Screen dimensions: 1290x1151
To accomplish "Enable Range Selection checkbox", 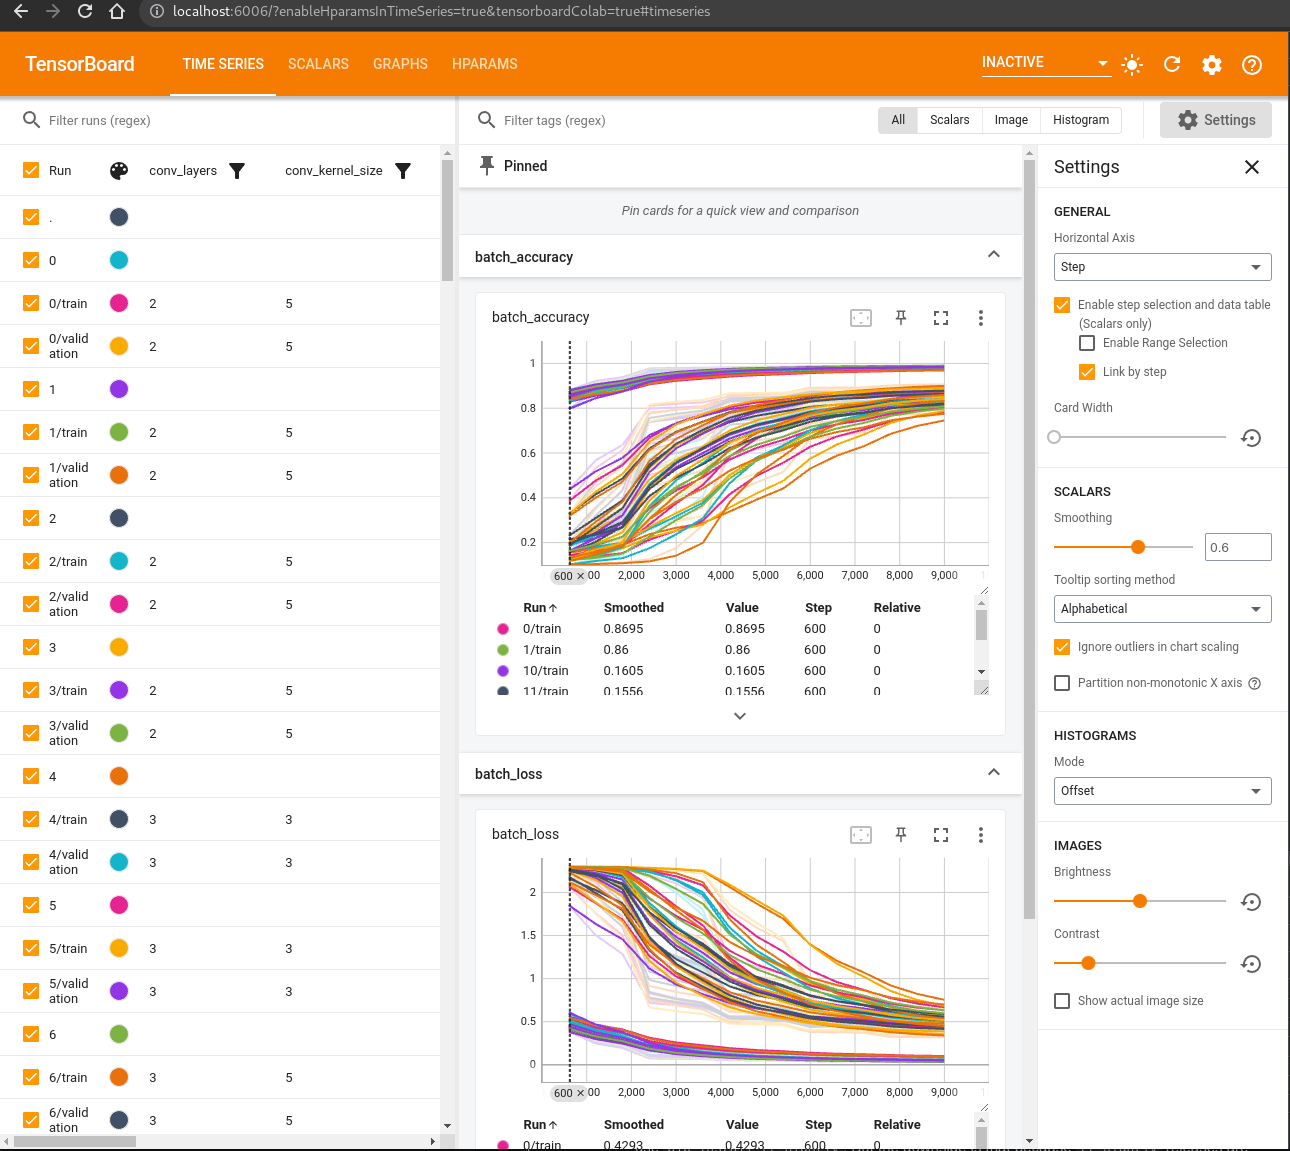I will coord(1087,343).
